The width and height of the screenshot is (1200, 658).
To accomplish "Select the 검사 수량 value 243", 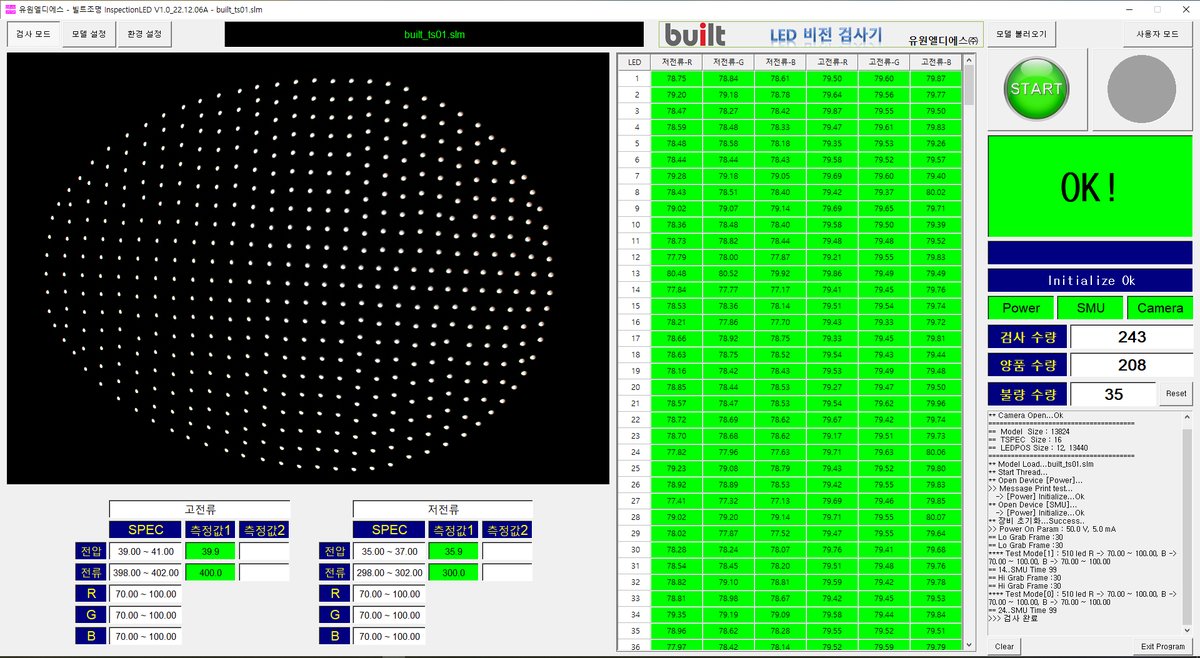I will [1131, 337].
